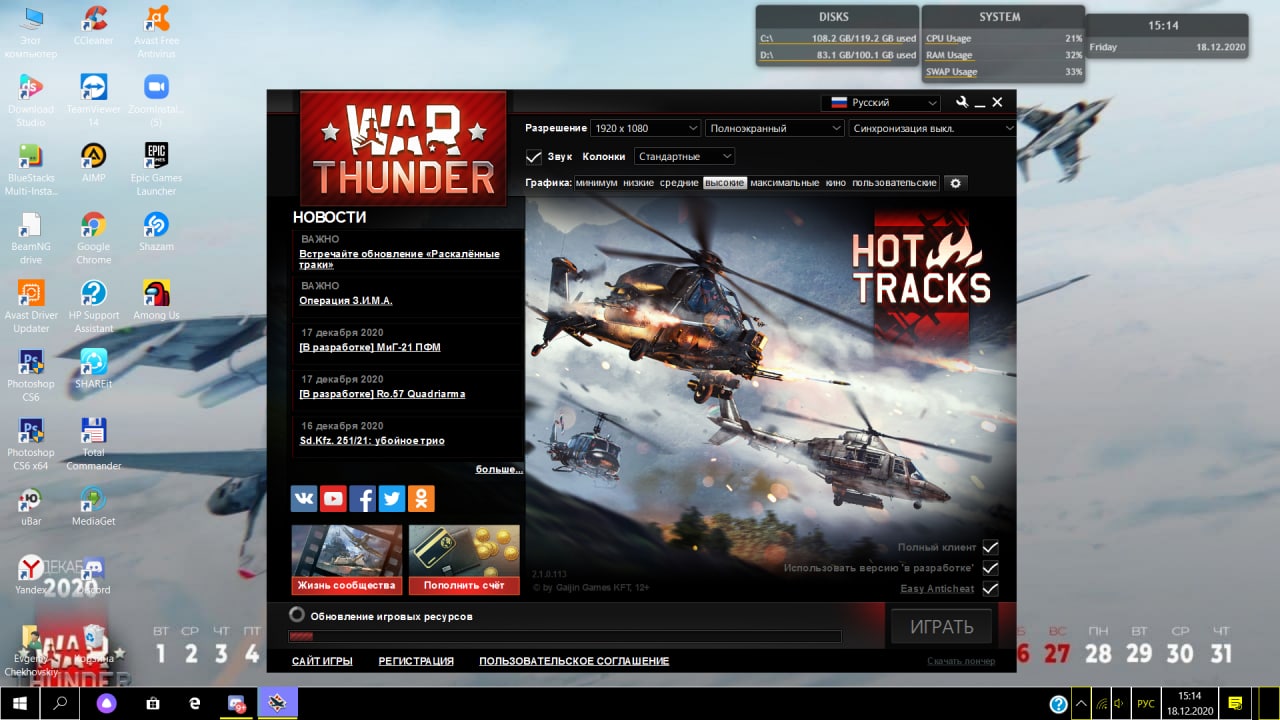Viewport: 1280px width, 720px height.
Task: Select кино graphics preset
Action: coord(835,183)
